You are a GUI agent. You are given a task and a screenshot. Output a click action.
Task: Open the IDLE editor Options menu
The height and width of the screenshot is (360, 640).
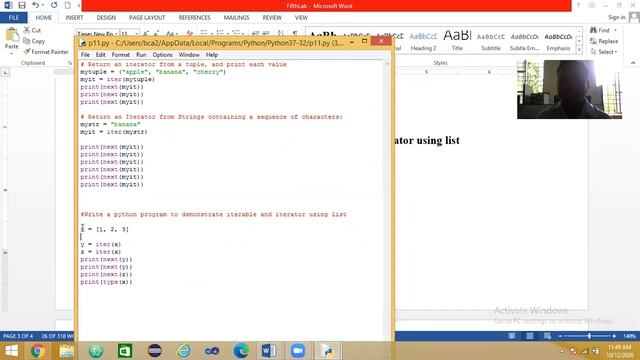[162, 55]
